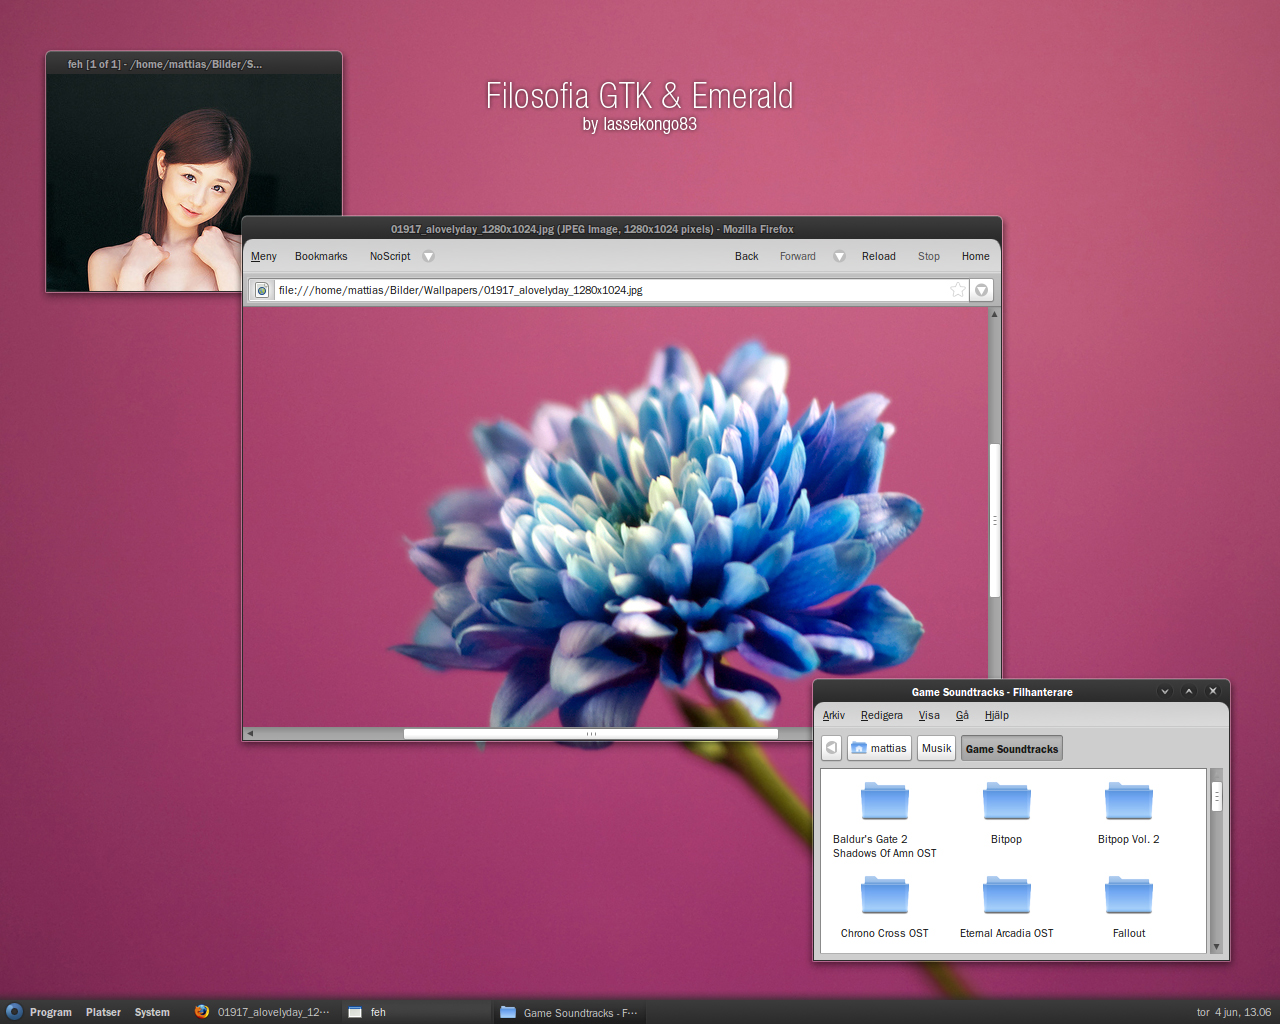
Task: Open the Meny menu in Firefox
Action: tap(264, 256)
